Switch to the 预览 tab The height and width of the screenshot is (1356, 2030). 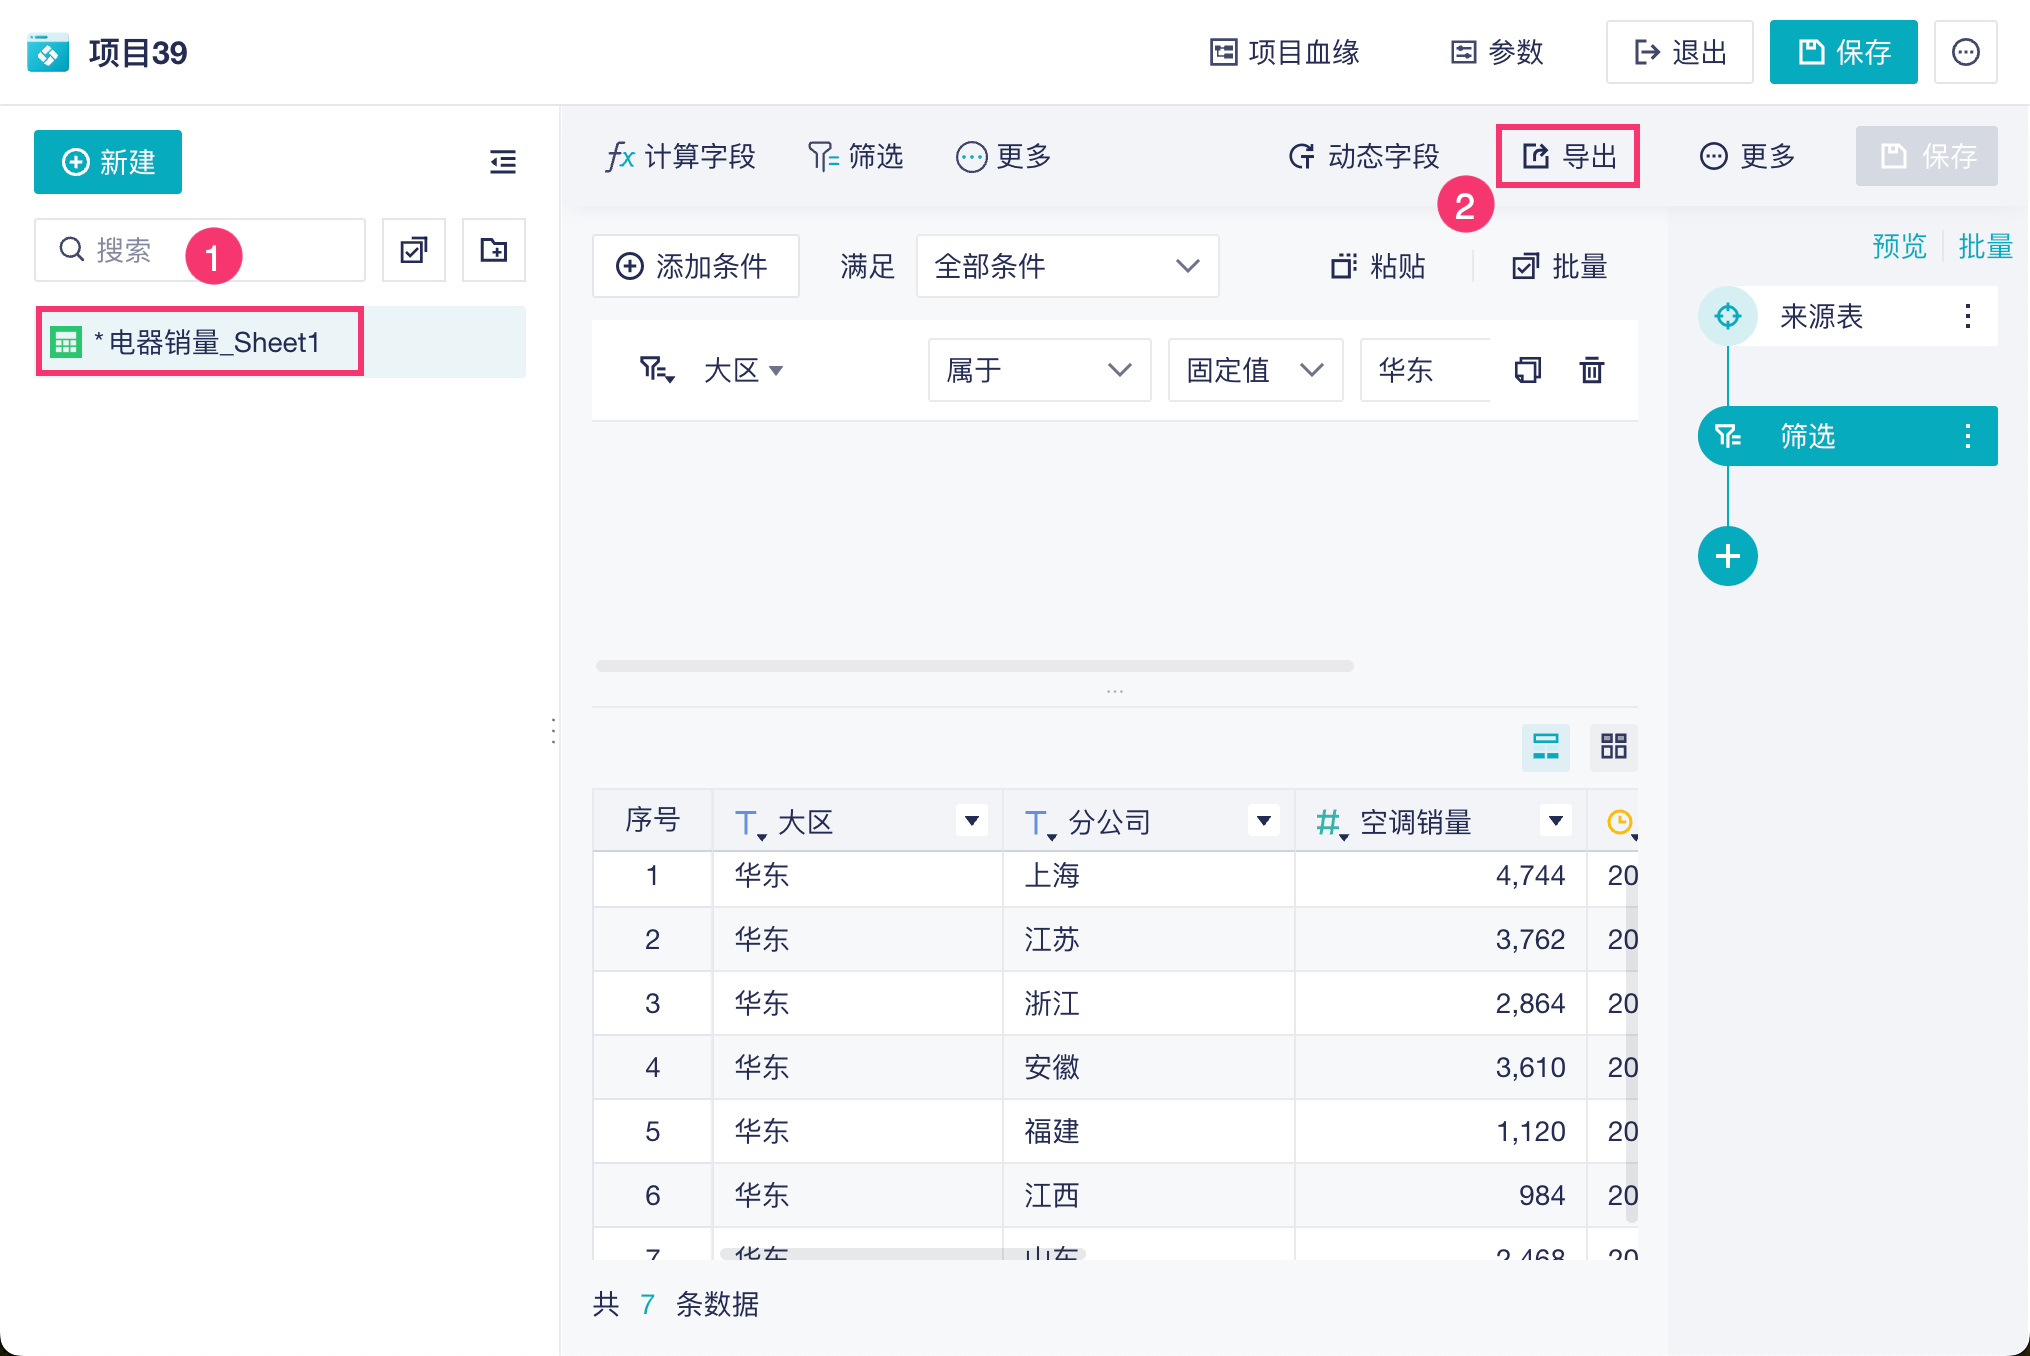1898,246
